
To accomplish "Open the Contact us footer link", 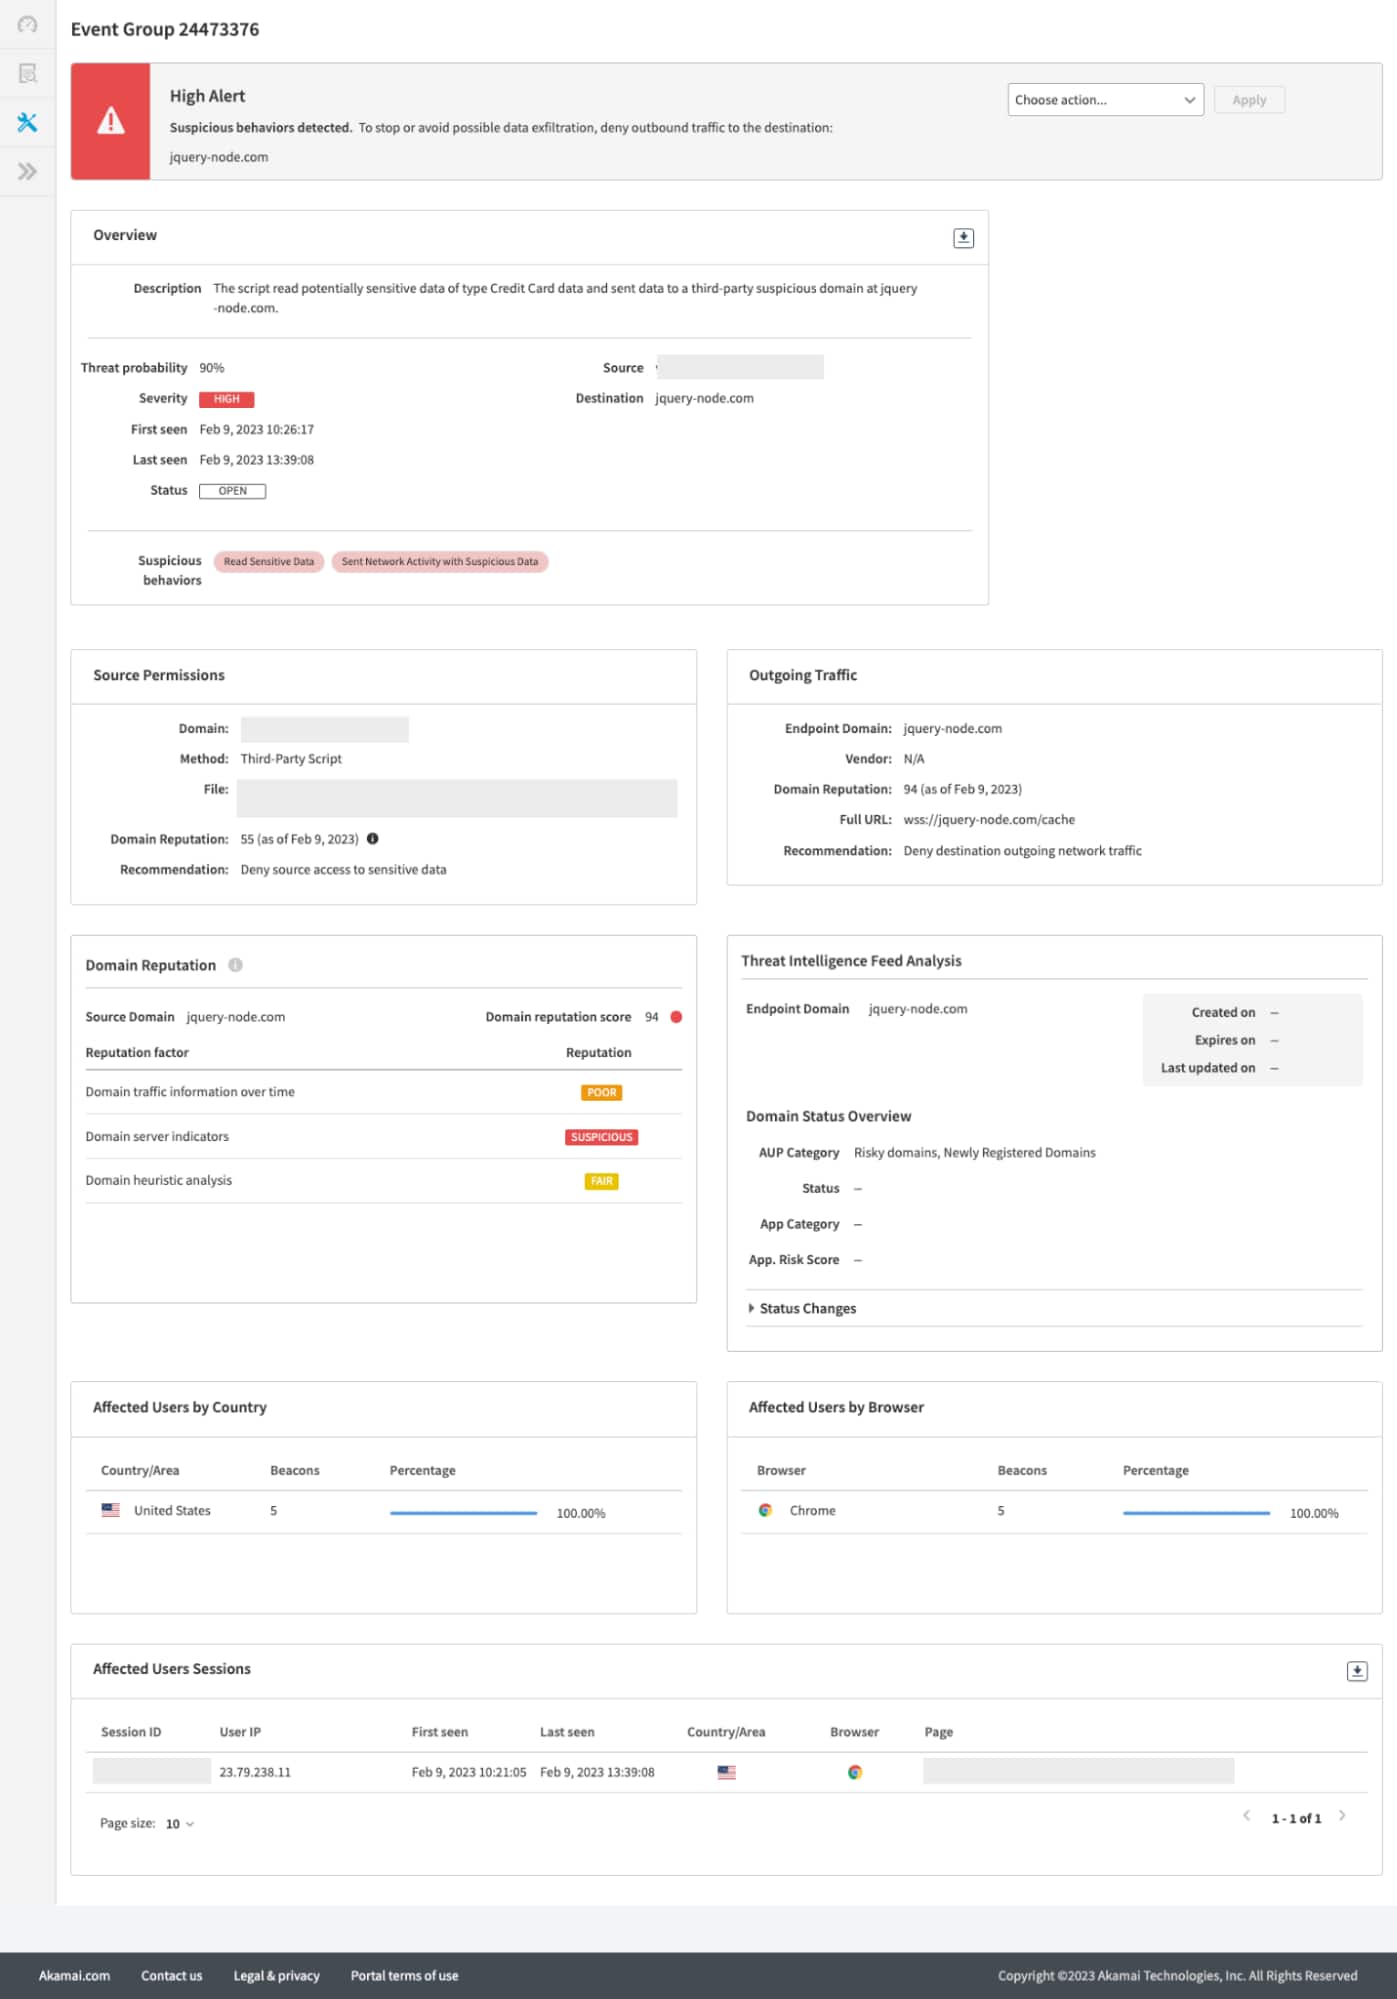I will coord(171,1975).
